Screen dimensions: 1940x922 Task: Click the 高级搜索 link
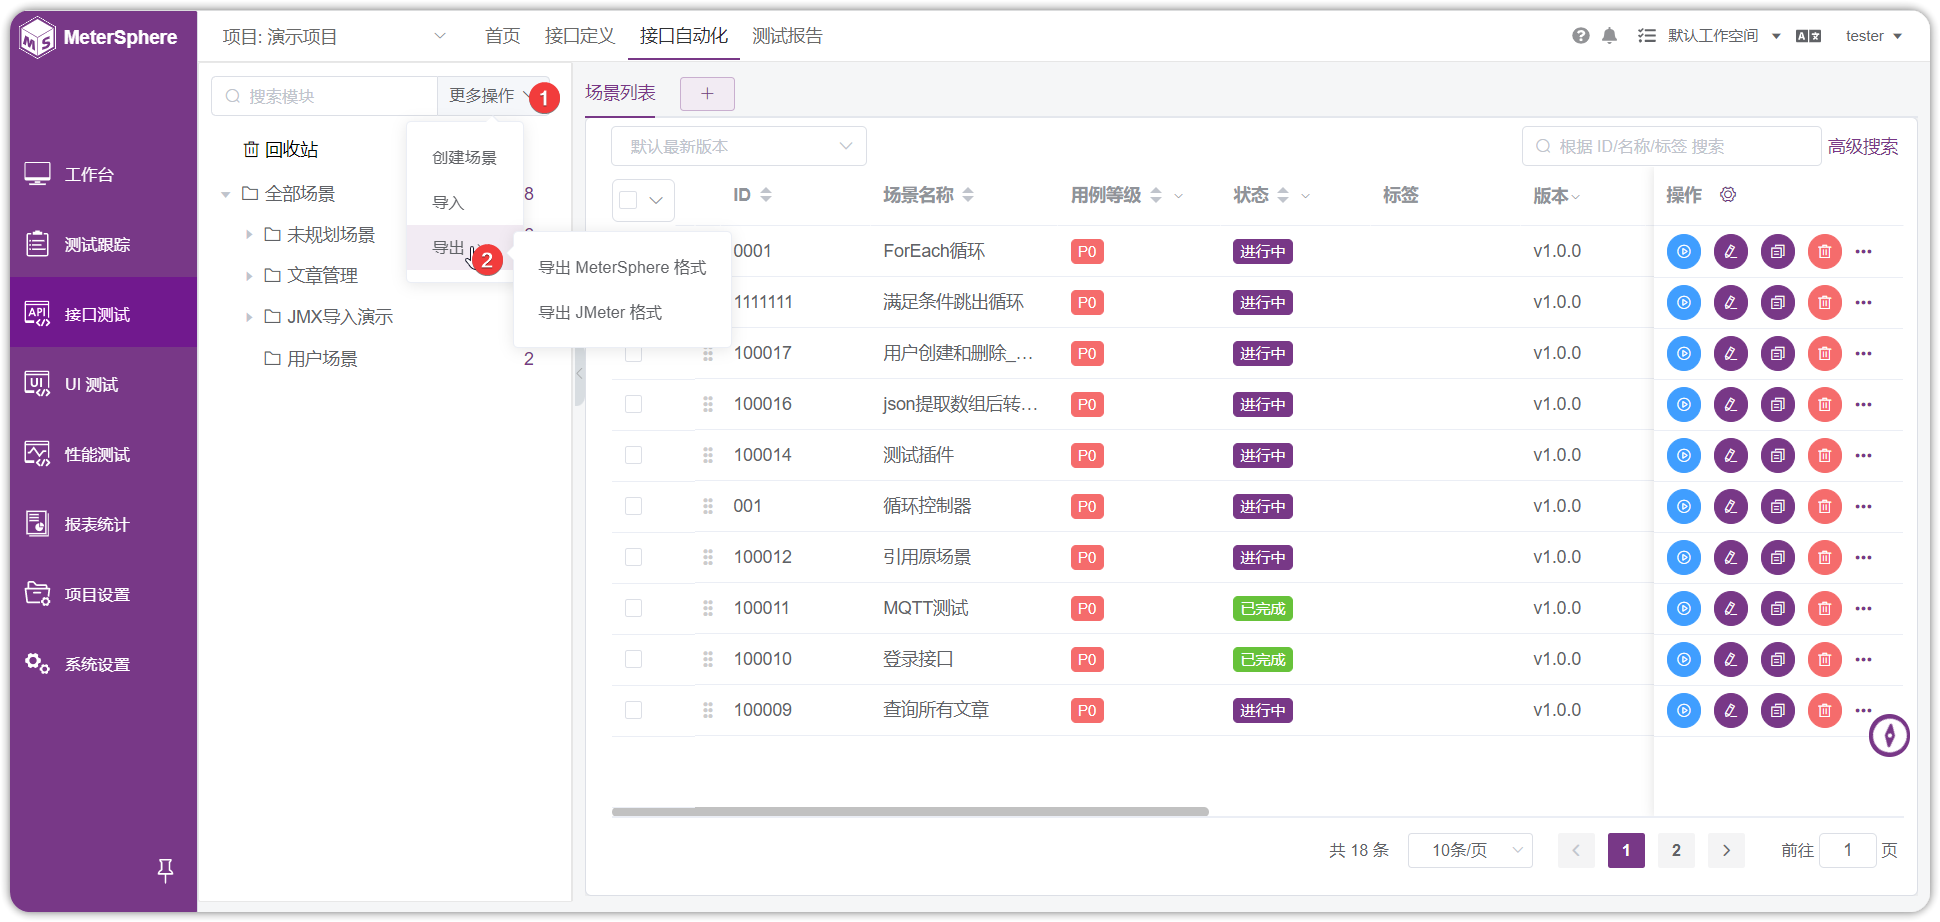point(1863,146)
